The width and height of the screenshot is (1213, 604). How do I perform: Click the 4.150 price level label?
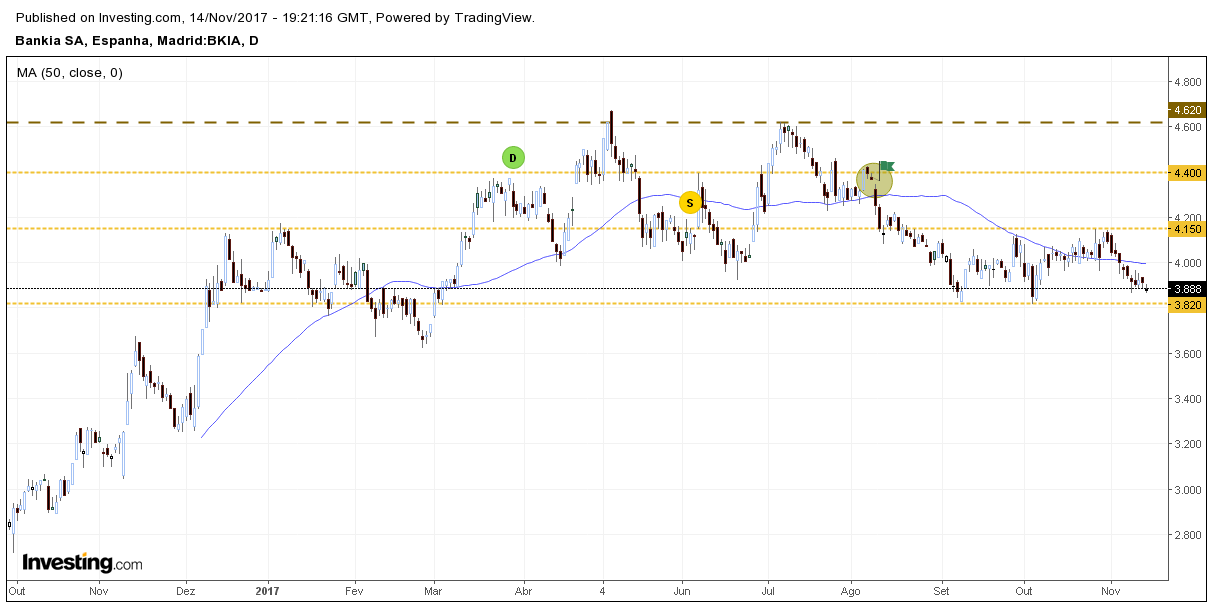(1186, 229)
